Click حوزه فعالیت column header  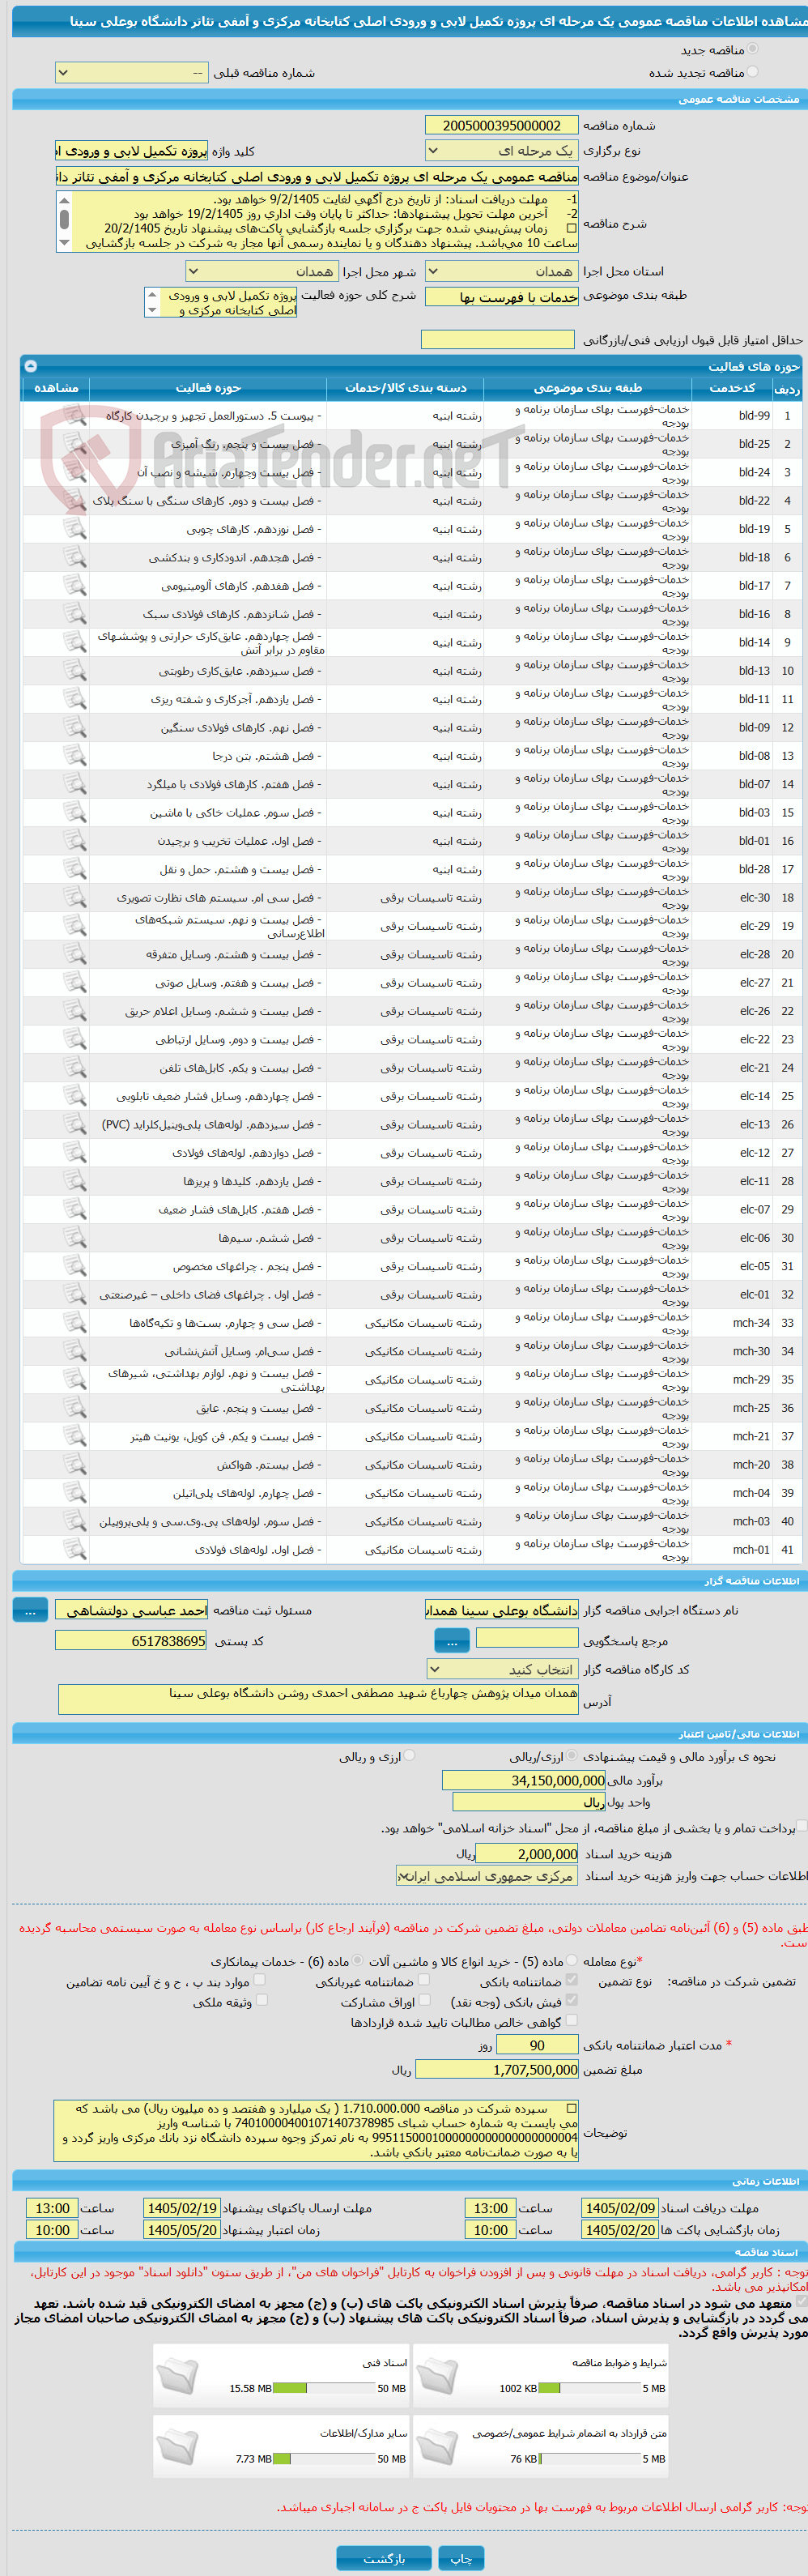(208, 388)
